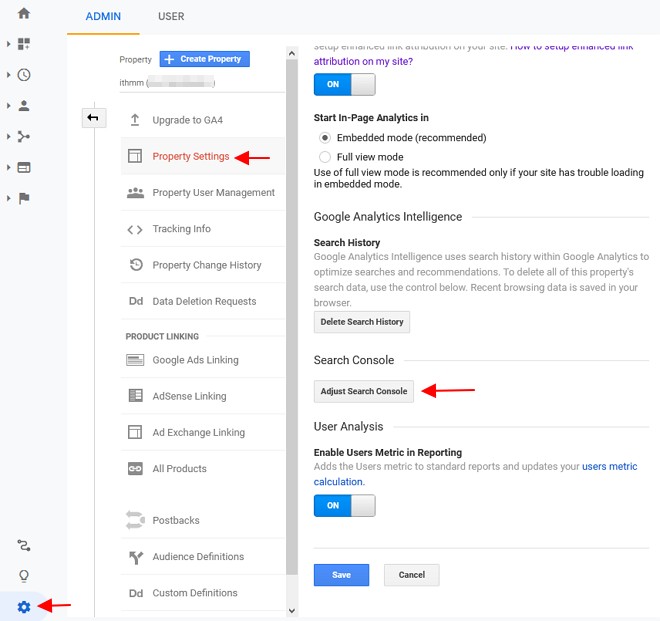Open the Conversions flag icon
Screen dimensions: 660x621
(24, 198)
